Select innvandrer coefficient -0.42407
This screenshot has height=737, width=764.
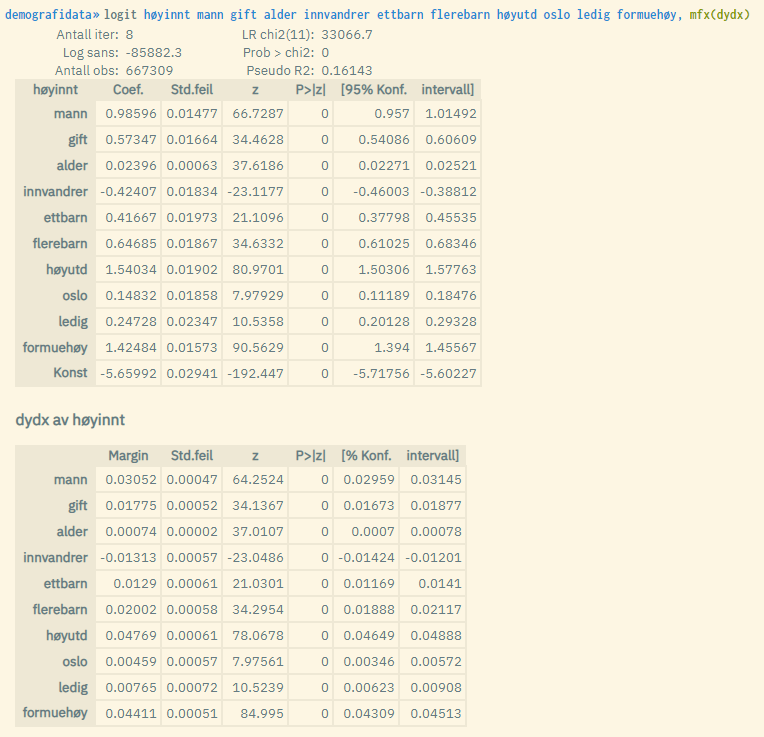(127, 191)
